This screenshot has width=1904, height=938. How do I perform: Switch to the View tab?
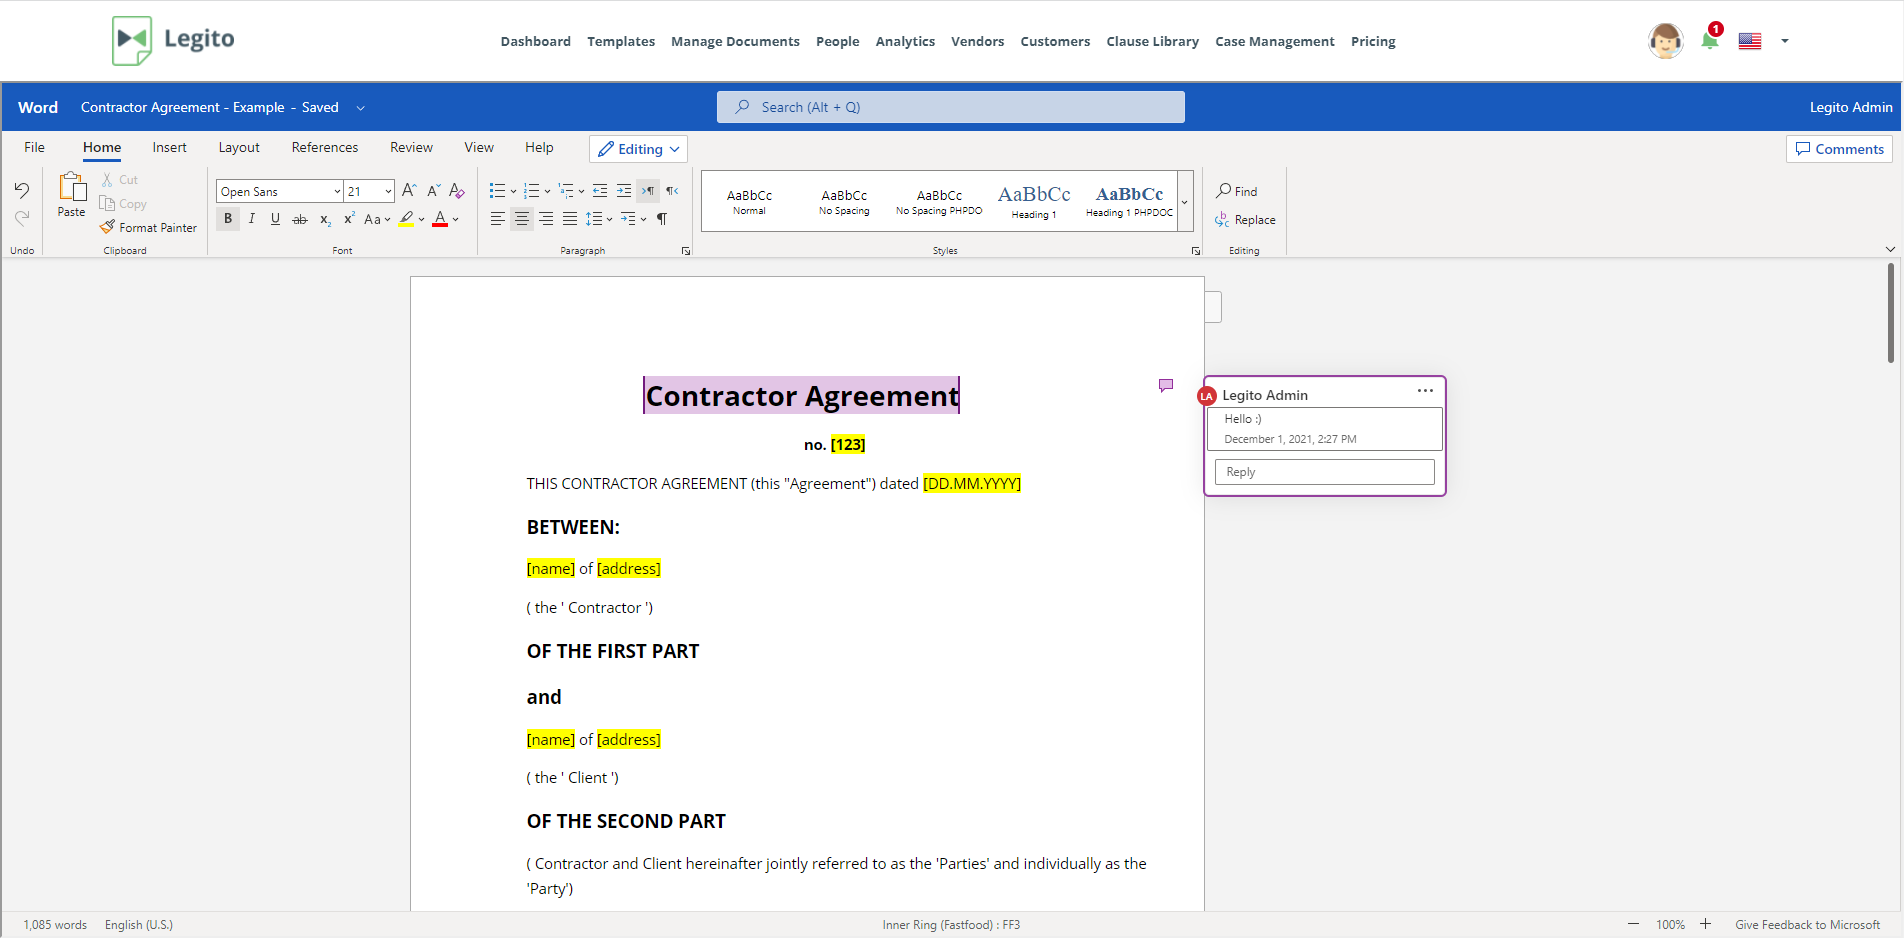click(x=479, y=147)
